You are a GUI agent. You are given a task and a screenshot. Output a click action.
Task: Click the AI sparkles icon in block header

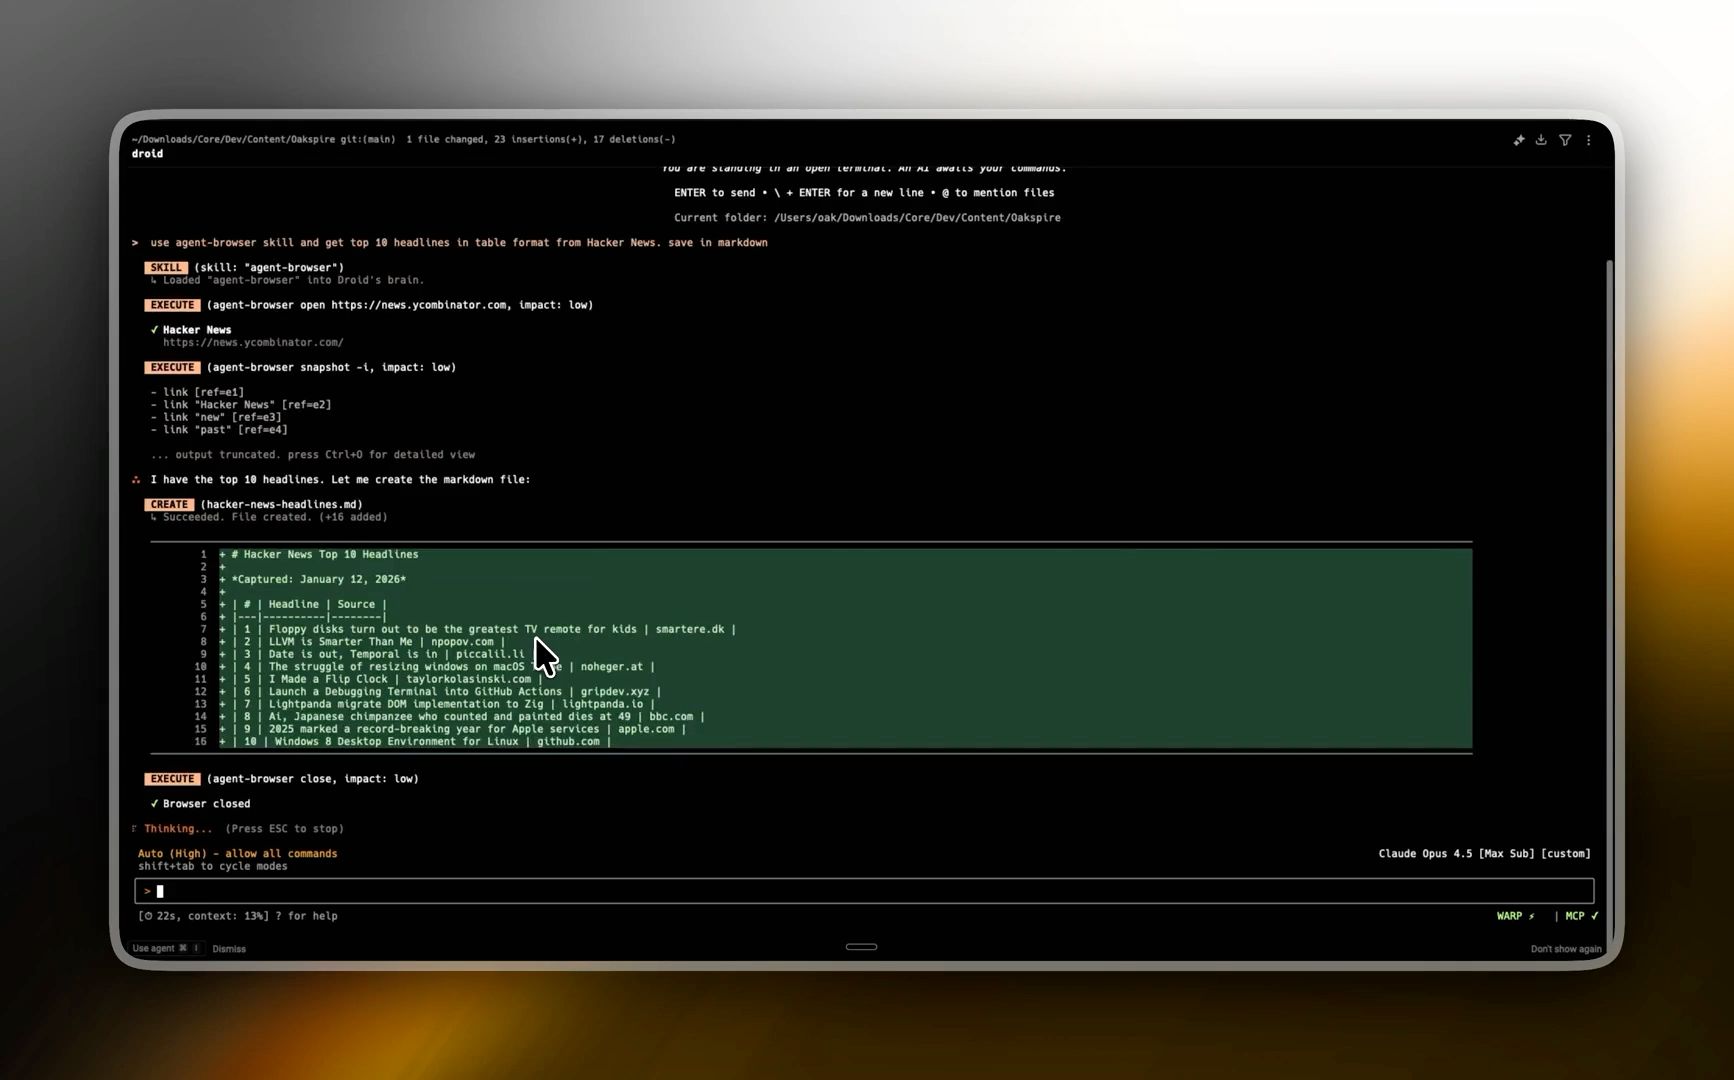(x=1518, y=140)
